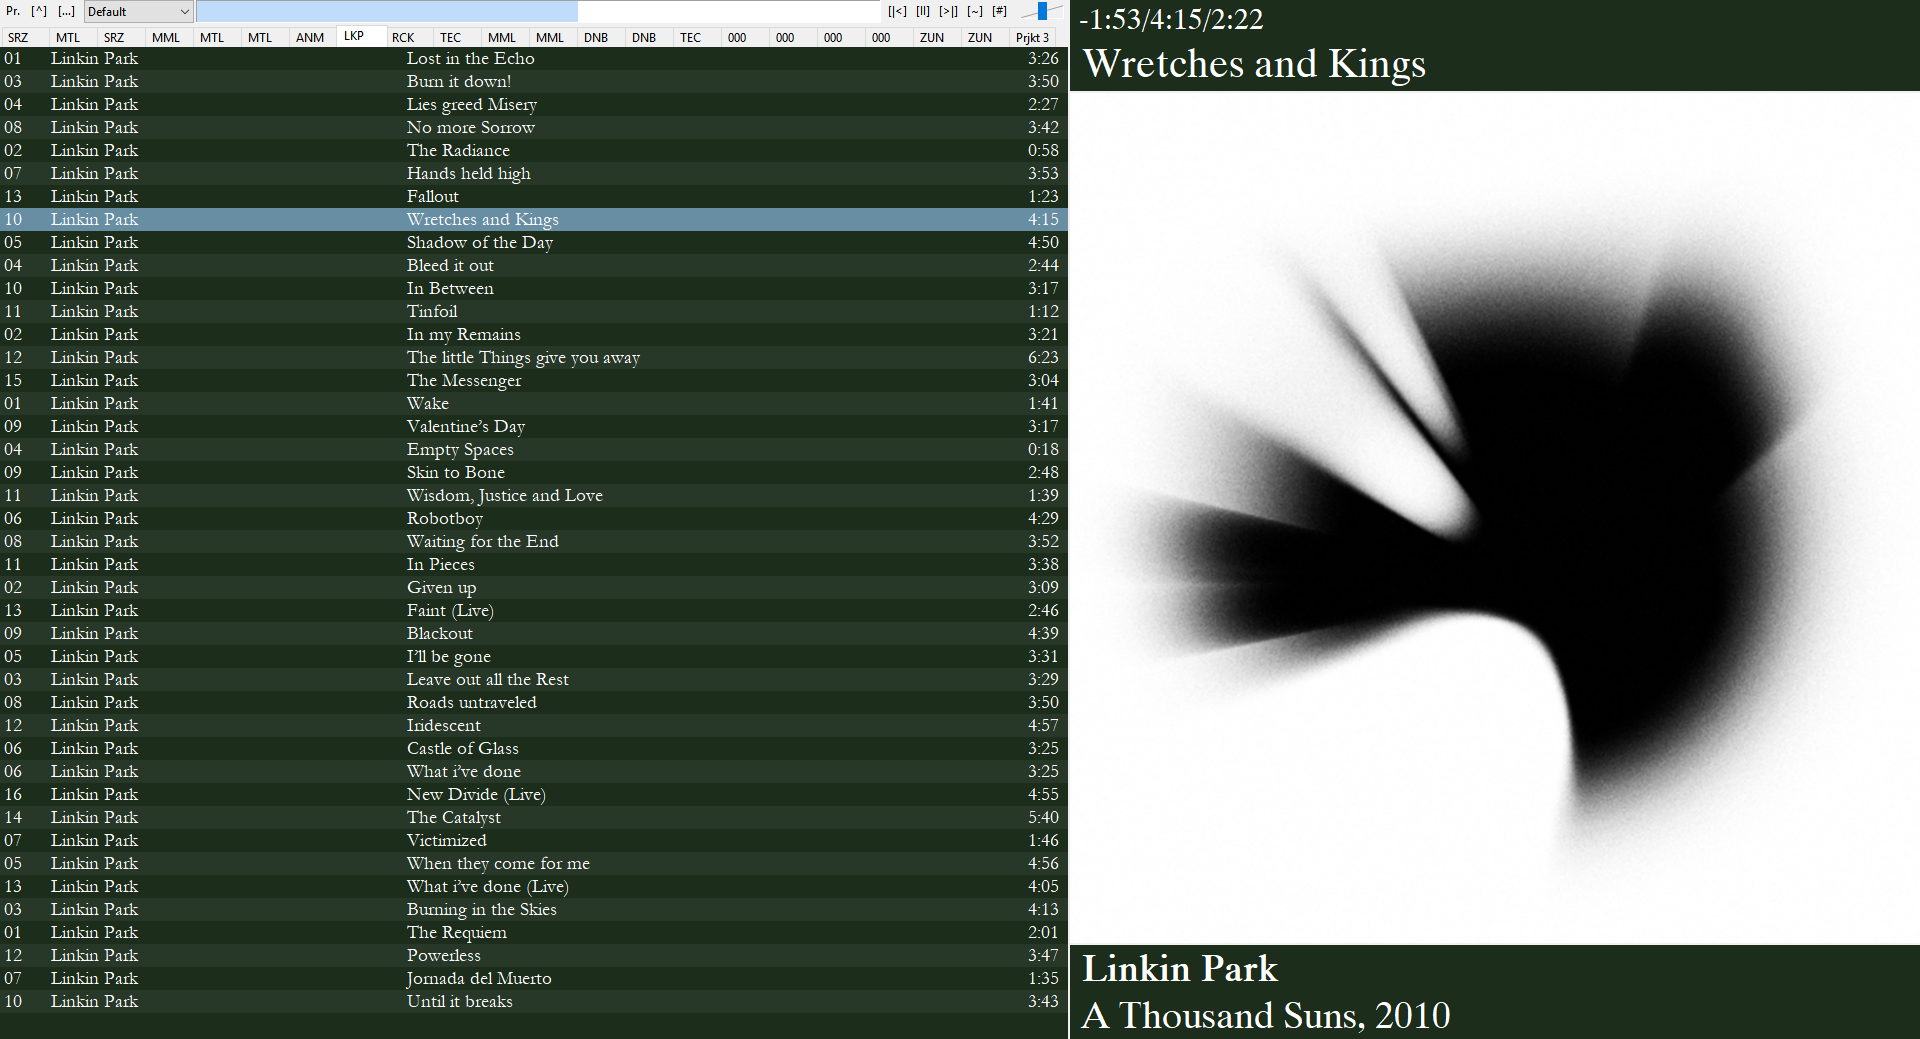1920x1039 pixels.
Task: Select the track 'Victimized'
Action: point(534,840)
